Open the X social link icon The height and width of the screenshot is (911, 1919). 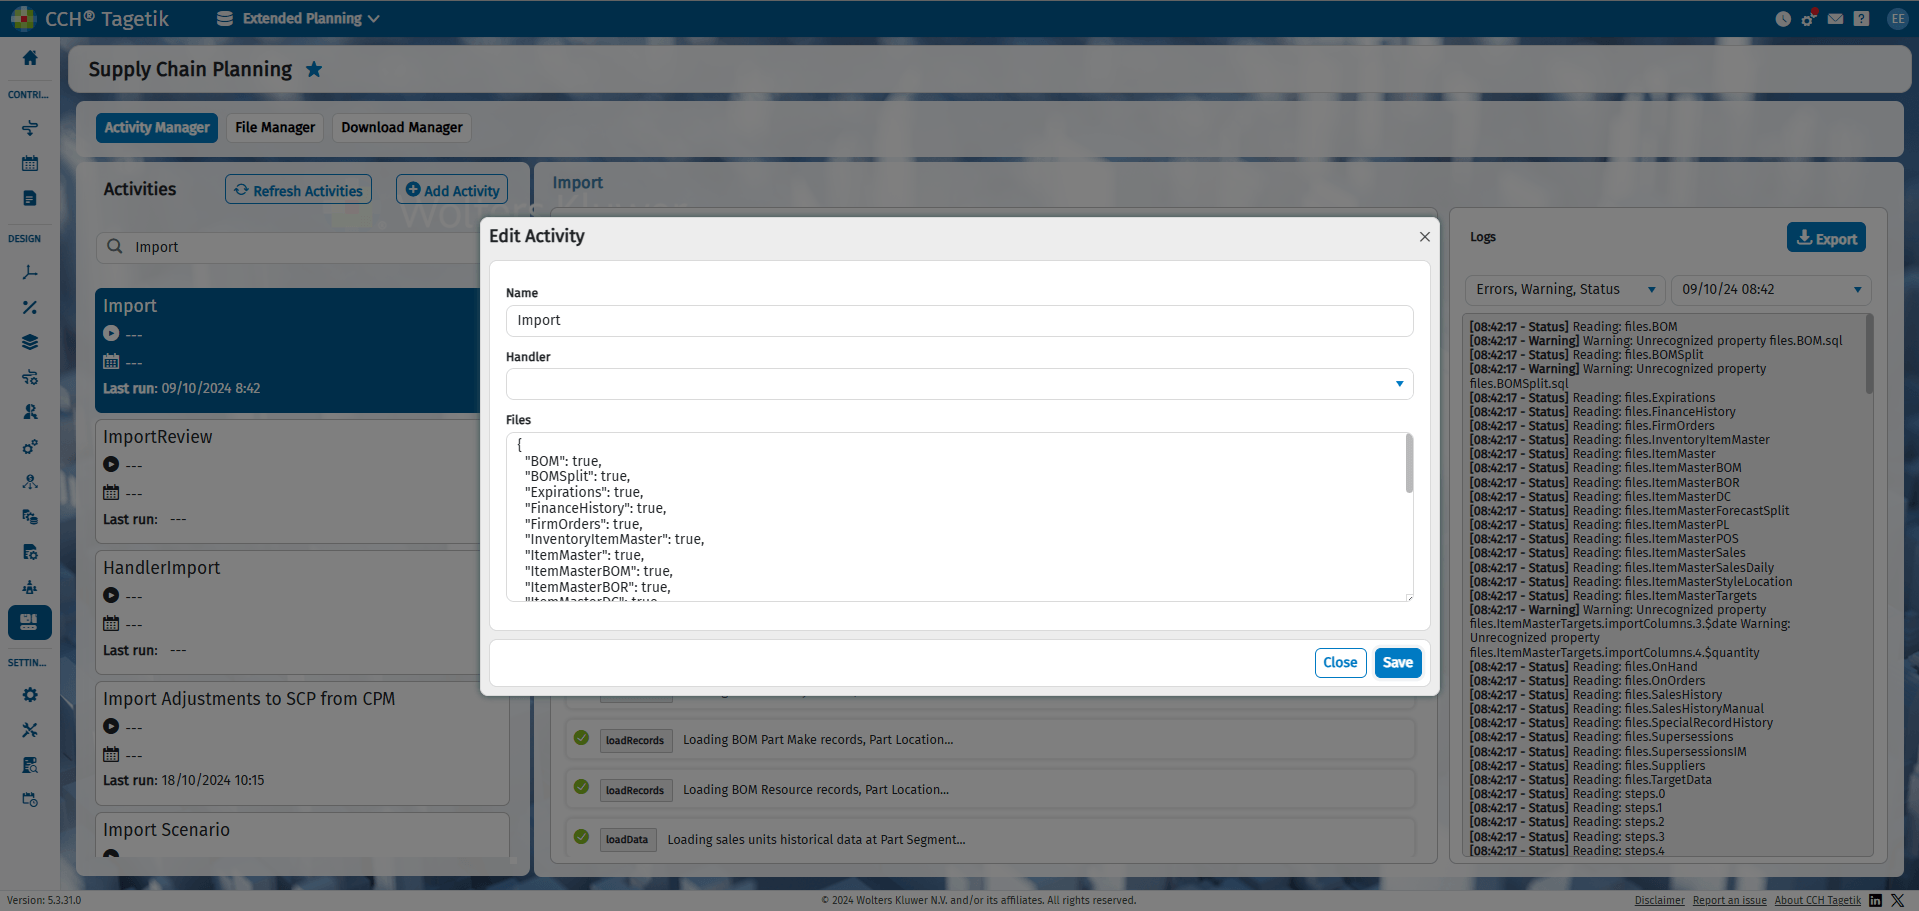[x=1898, y=900]
